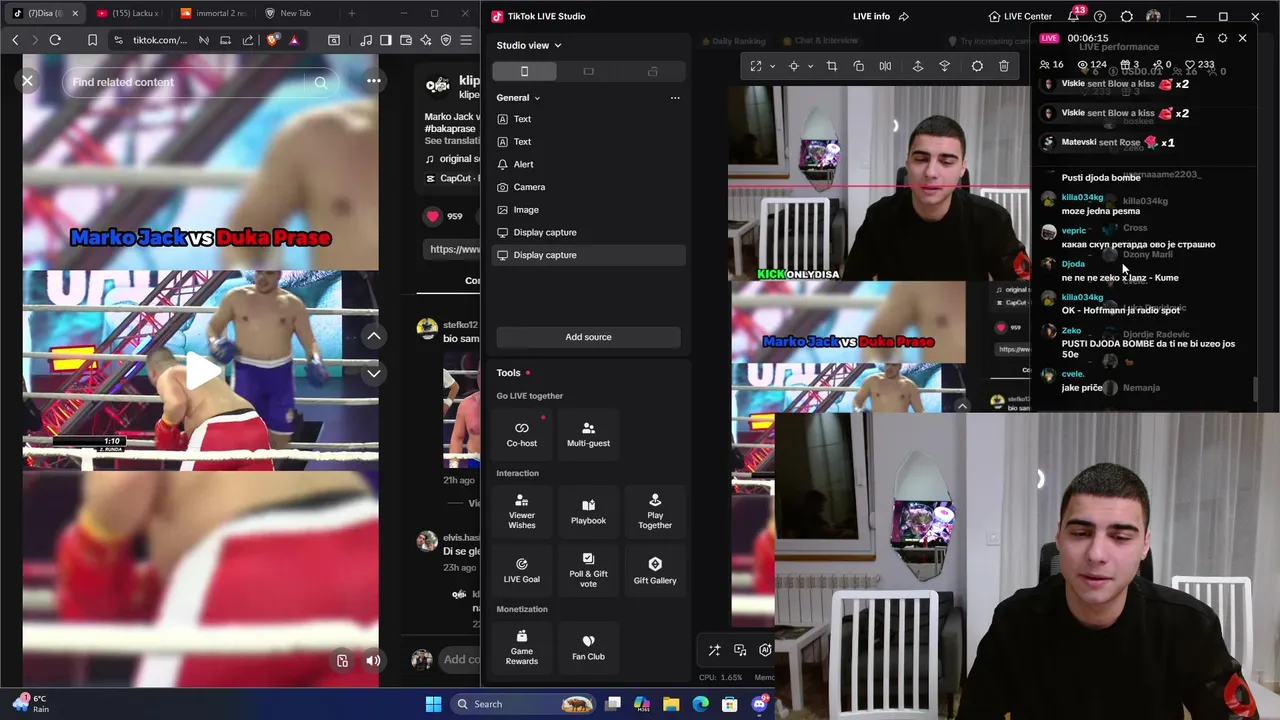Open LIVE info
This screenshot has height=720, width=1280.
pos(871,16)
